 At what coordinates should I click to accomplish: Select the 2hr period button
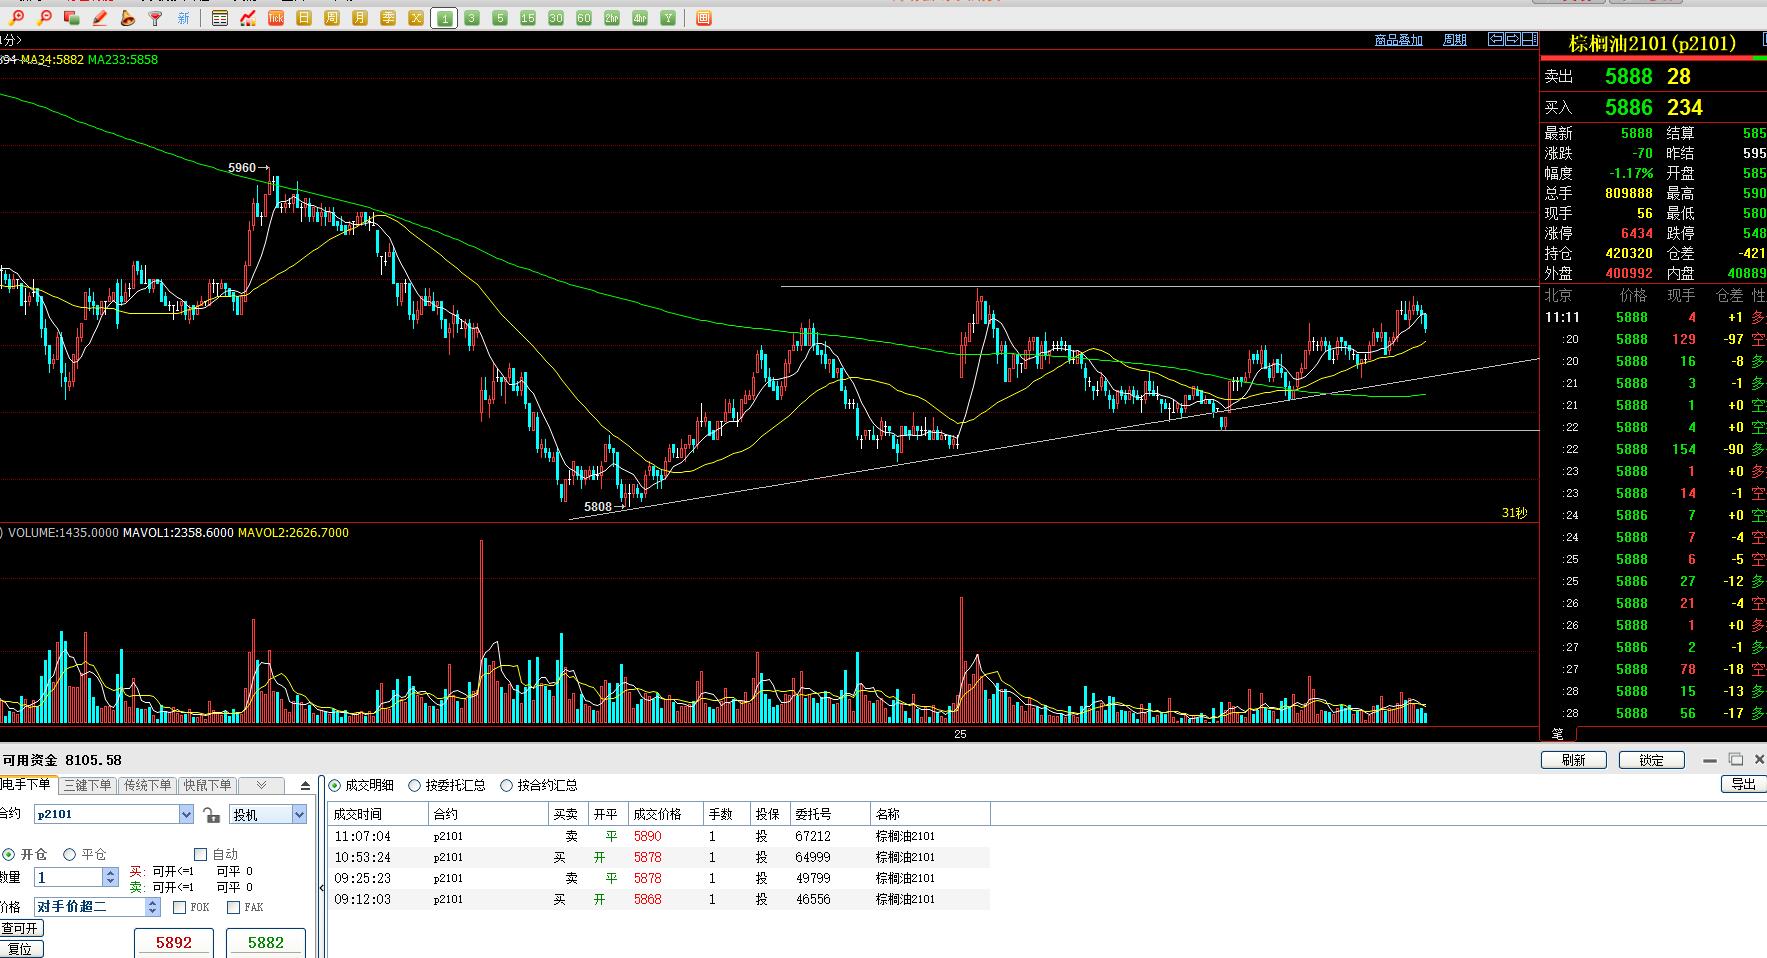point(612,18)
